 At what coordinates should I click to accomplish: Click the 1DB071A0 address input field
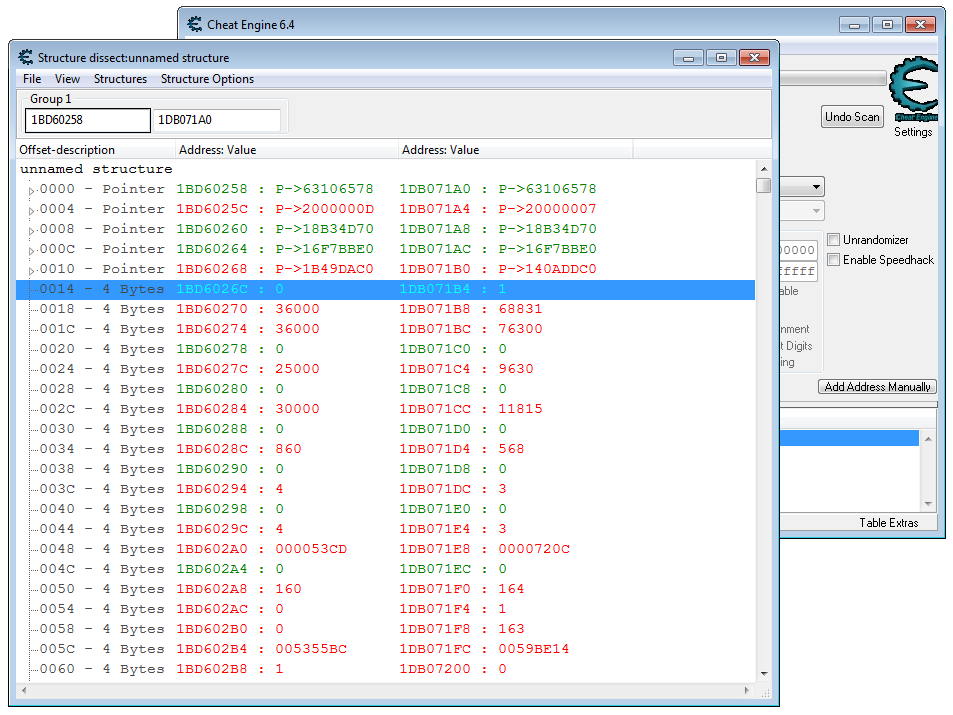[x=216, y=121]
